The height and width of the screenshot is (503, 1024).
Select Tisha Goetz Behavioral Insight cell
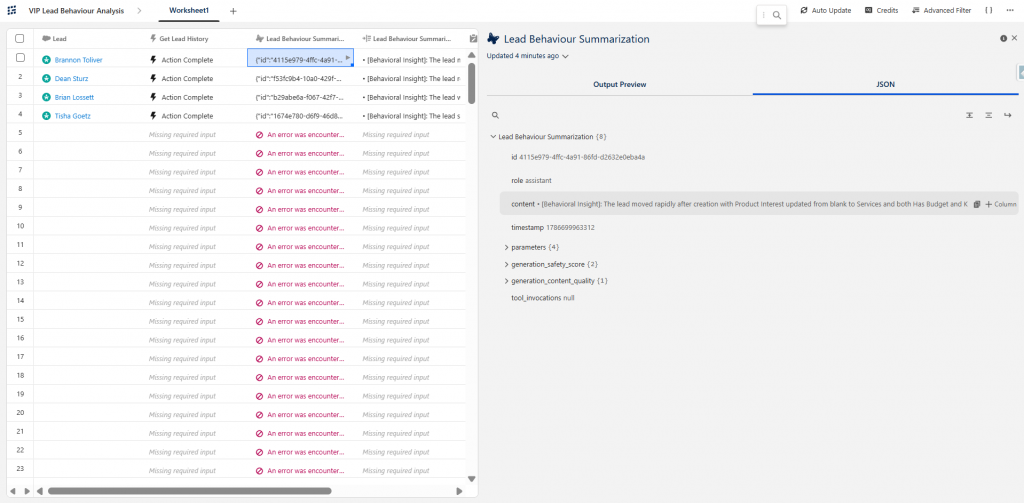point(411,116)
